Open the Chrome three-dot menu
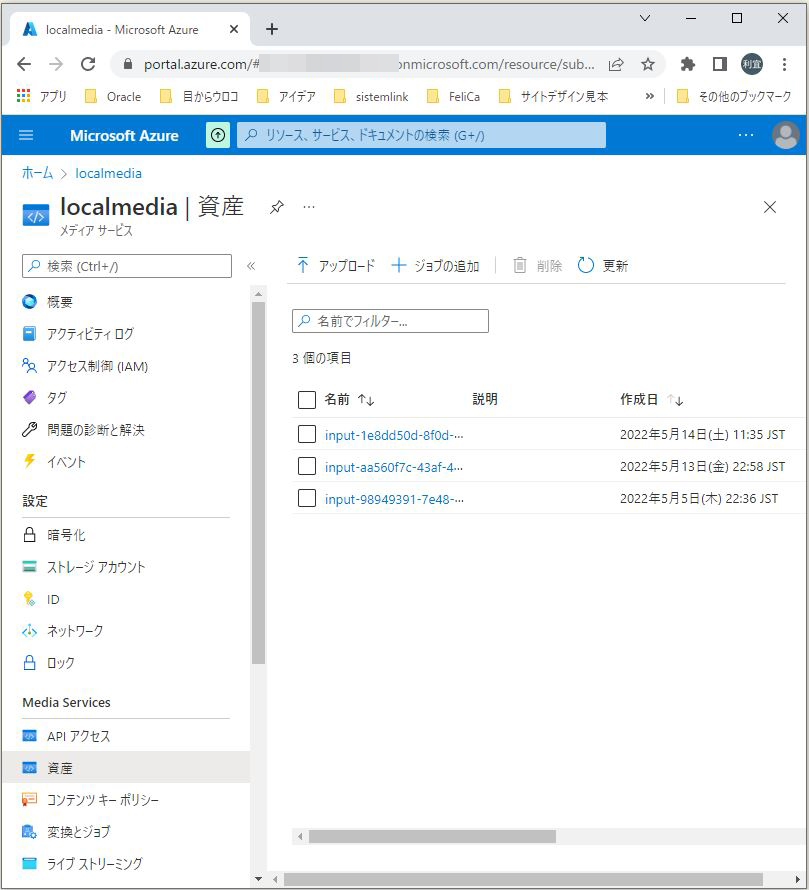 click(784, 64)
